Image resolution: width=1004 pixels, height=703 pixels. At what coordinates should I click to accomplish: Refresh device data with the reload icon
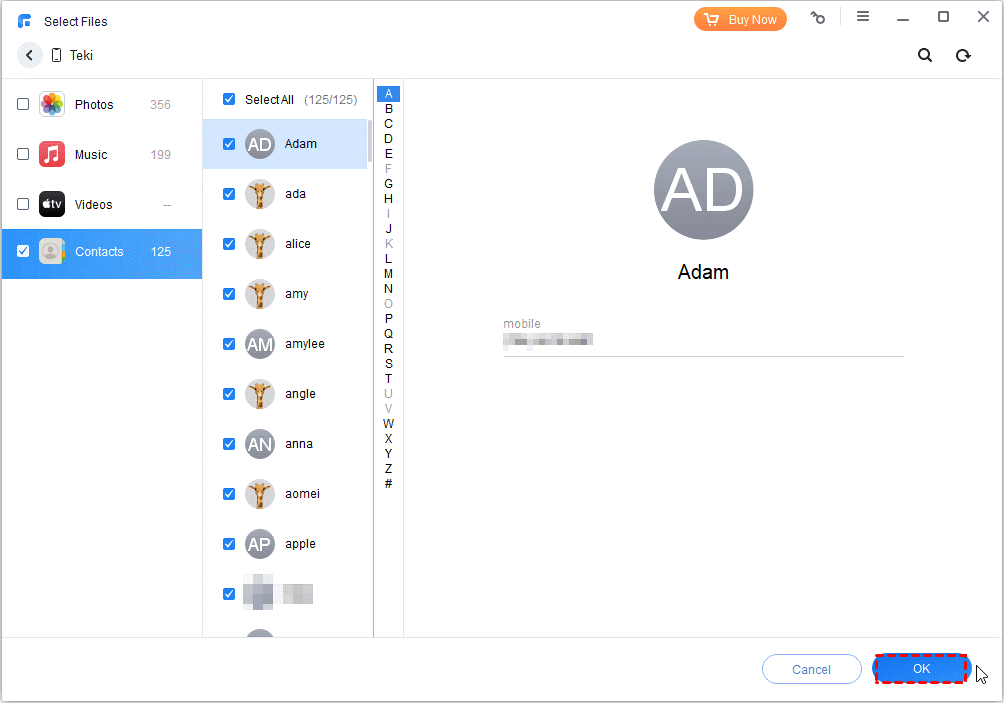click(x=962, y=55)
